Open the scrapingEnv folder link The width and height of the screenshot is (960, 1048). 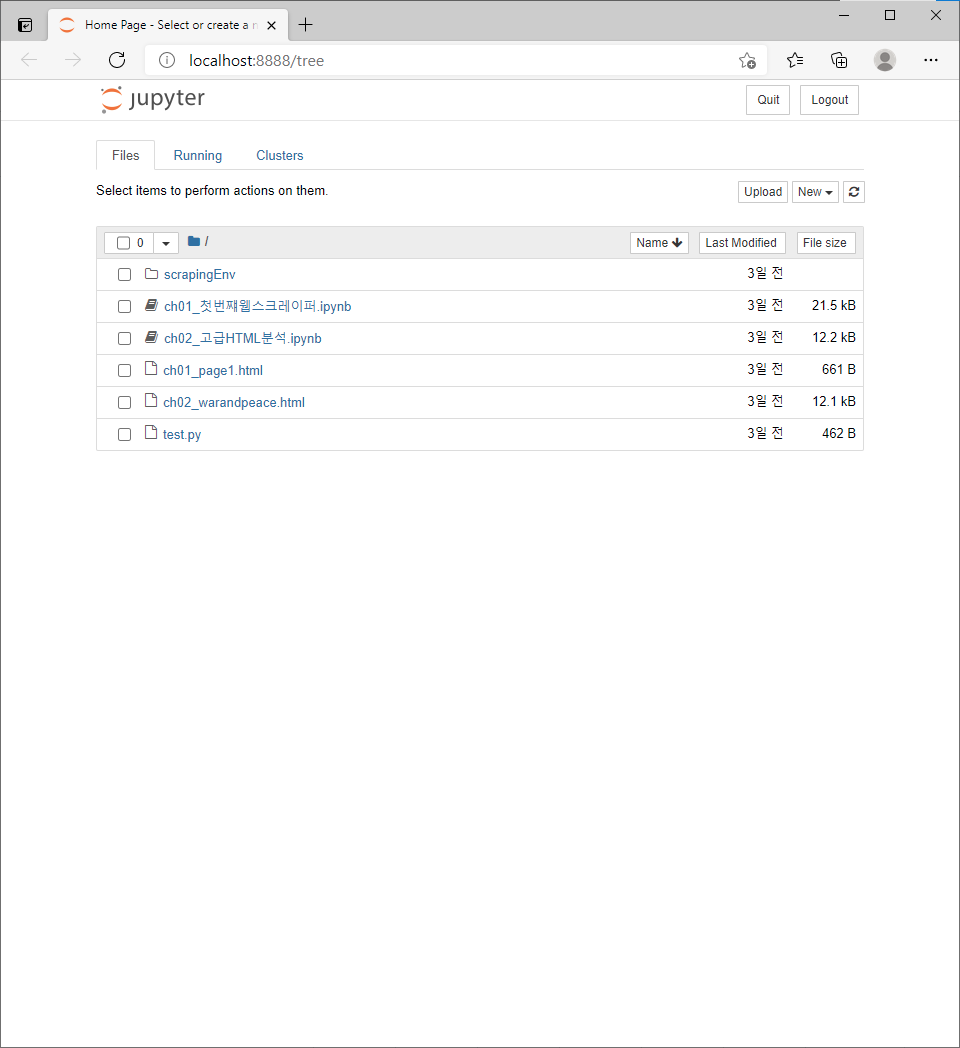click(199, 275)
